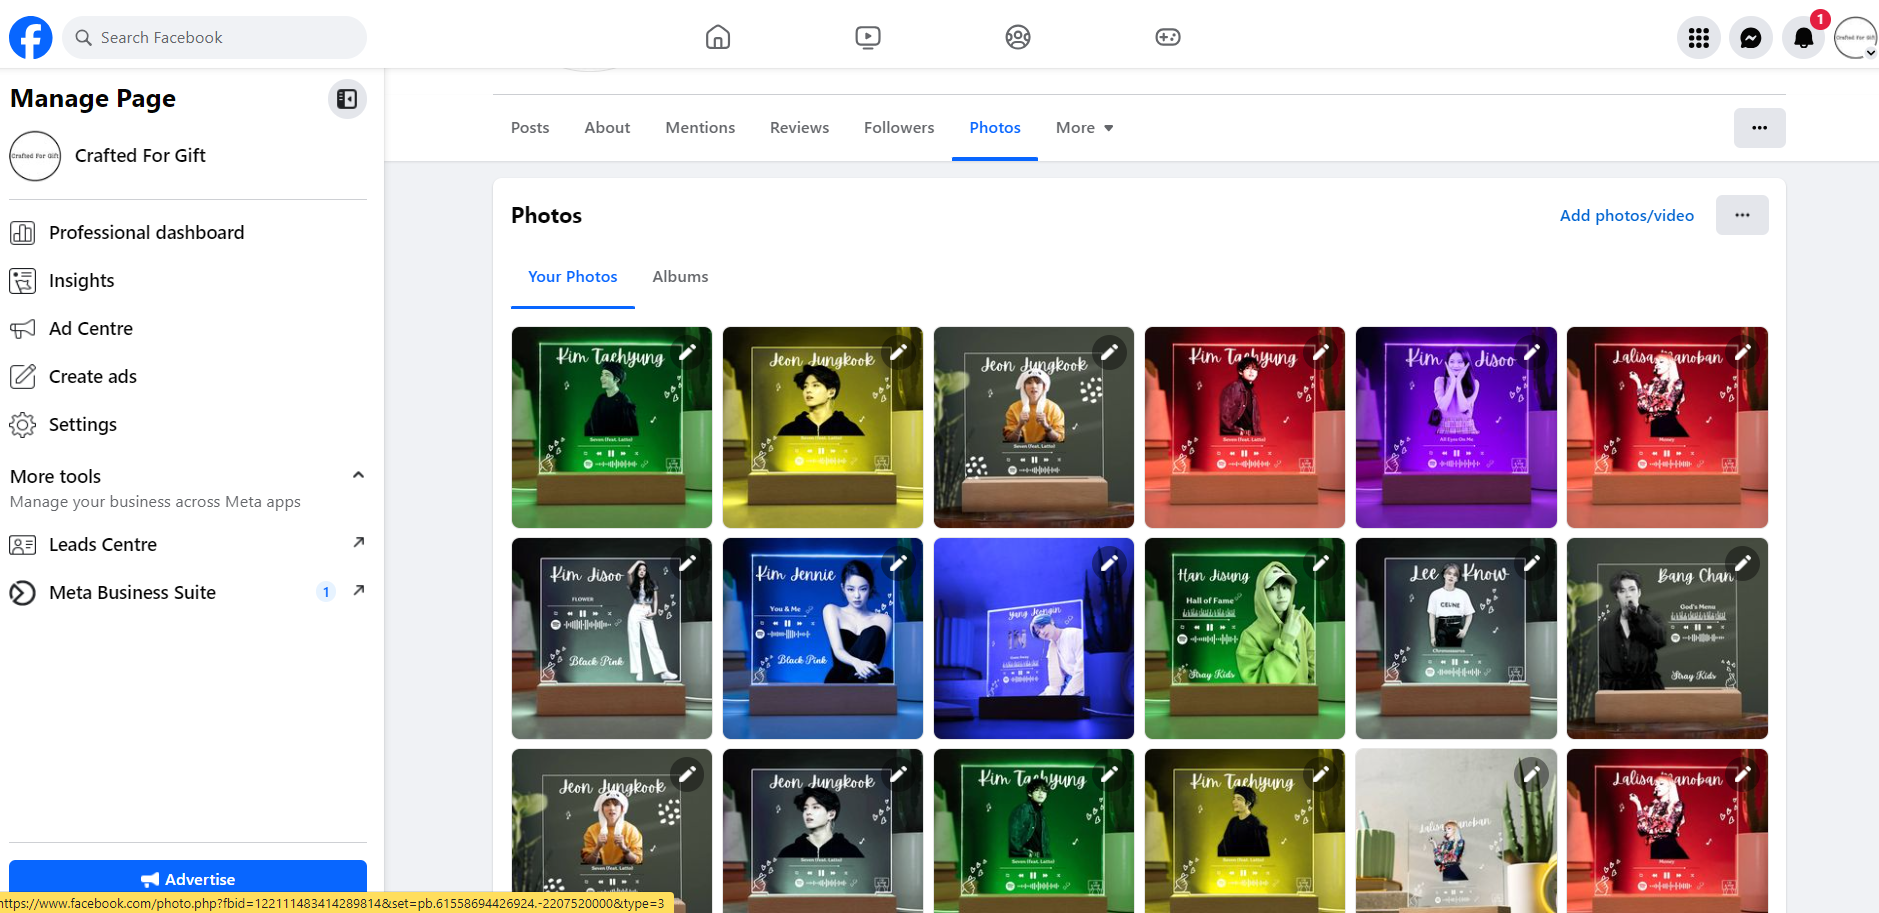The height and width of the screenshot is (913, 1879).
Task: Collapse the Manage Page sidebar
Action: [347, 99]
